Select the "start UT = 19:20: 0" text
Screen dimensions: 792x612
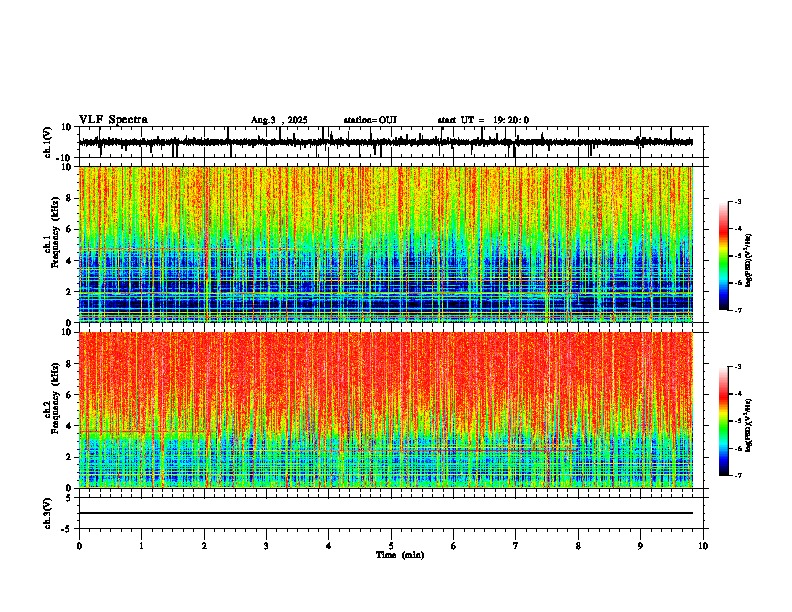(x=483, y=120)
